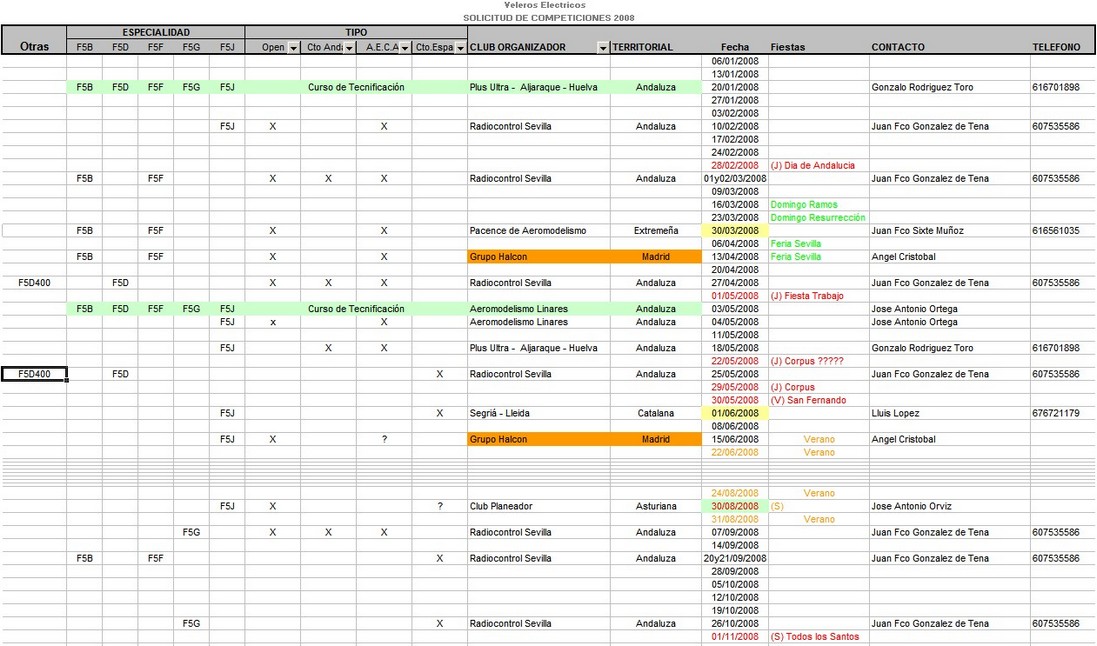1097x646 pixels.
Task: Select the 06/01/2008 date cell
Action: 735,61
